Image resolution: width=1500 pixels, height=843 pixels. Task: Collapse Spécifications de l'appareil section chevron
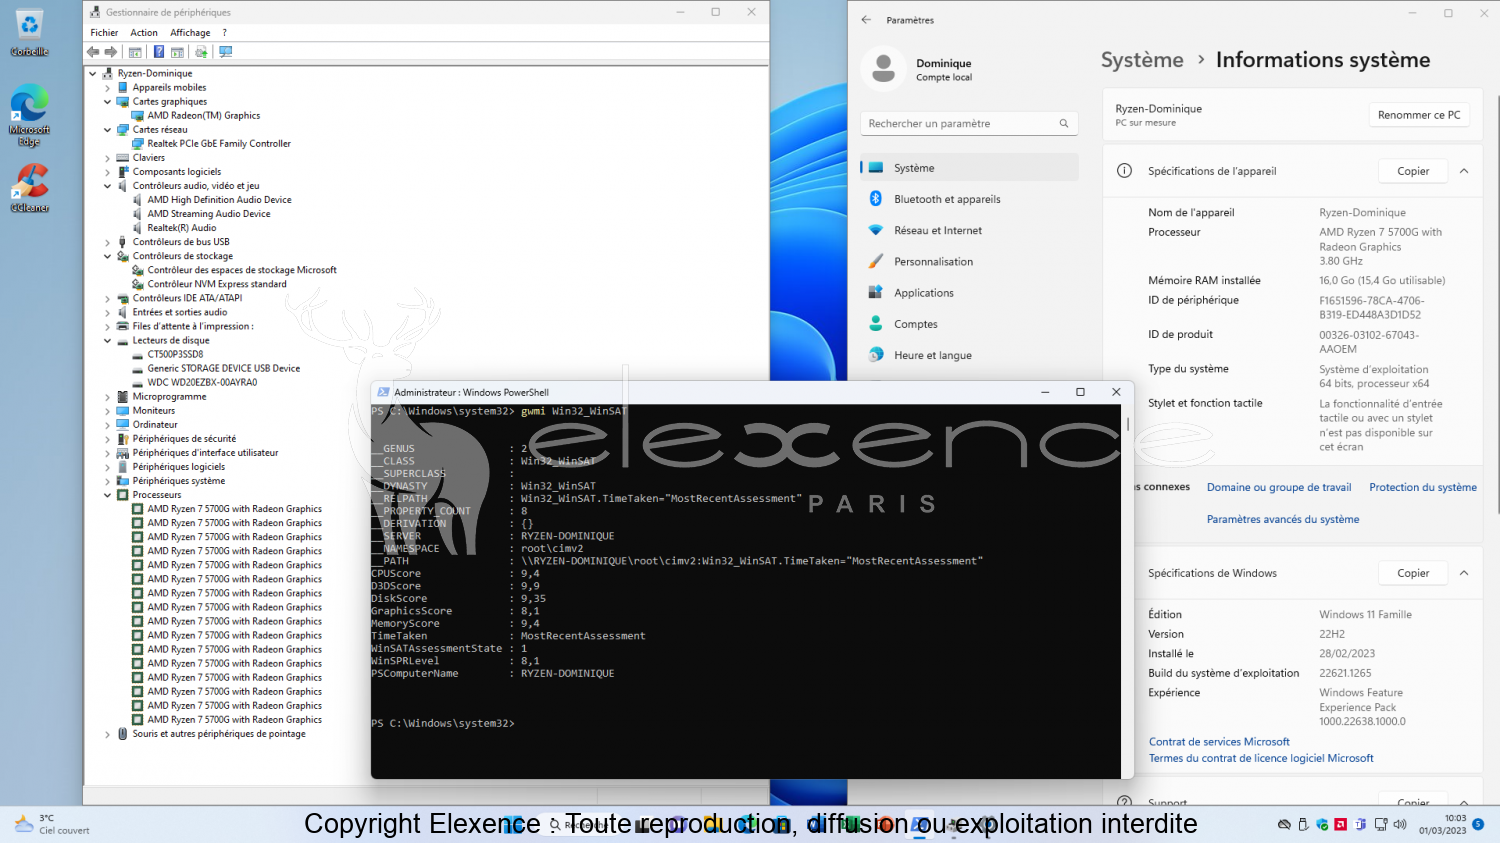click(x=1464, y=171)
